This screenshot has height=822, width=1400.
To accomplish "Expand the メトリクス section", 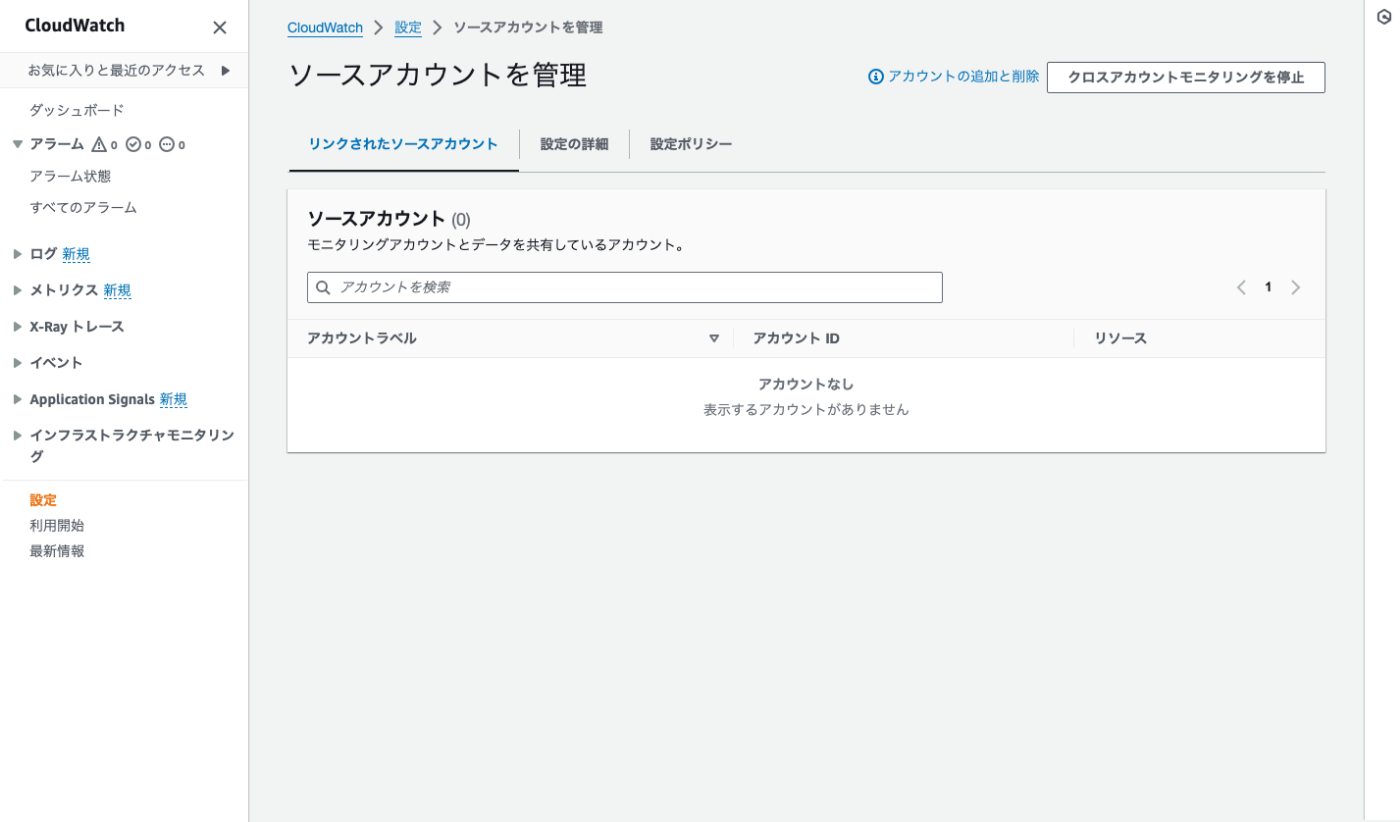I will [x=17, y=290].
